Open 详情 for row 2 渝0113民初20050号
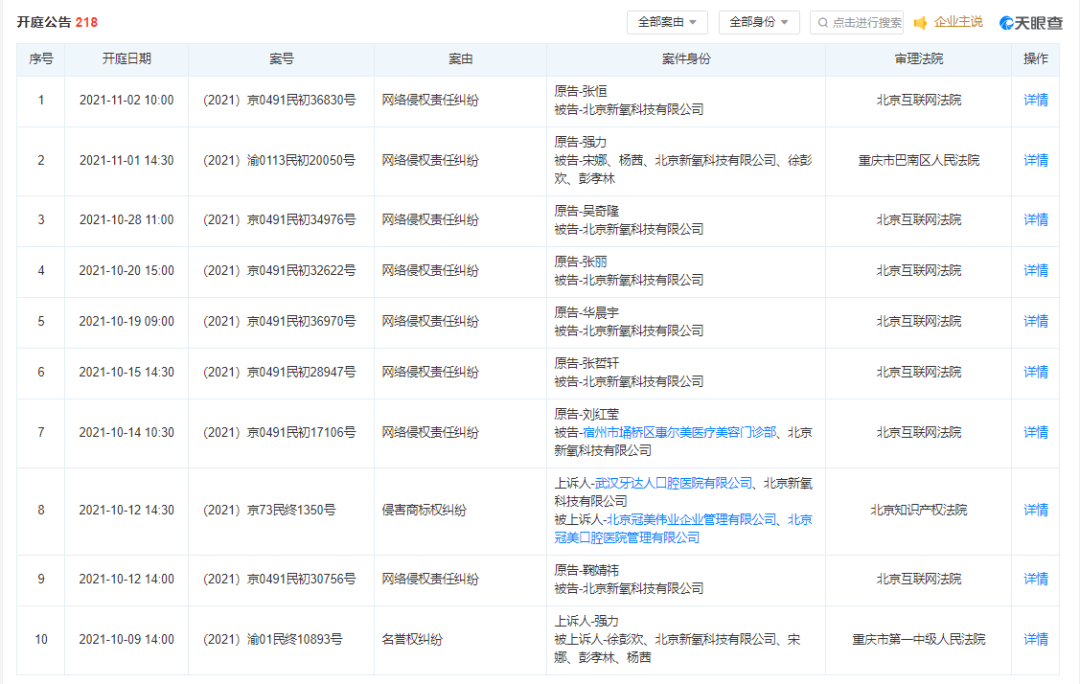1080x684 pixels. click(1035, 160)
